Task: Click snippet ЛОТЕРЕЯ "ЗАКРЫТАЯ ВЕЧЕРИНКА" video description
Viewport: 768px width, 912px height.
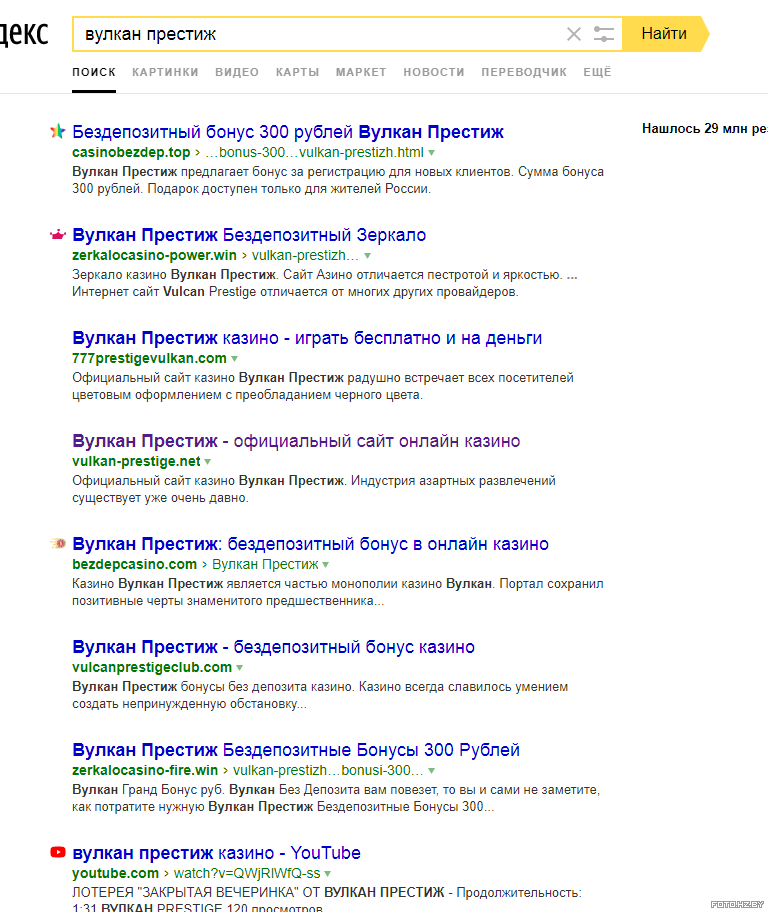Action: click(x=326, y=900)
